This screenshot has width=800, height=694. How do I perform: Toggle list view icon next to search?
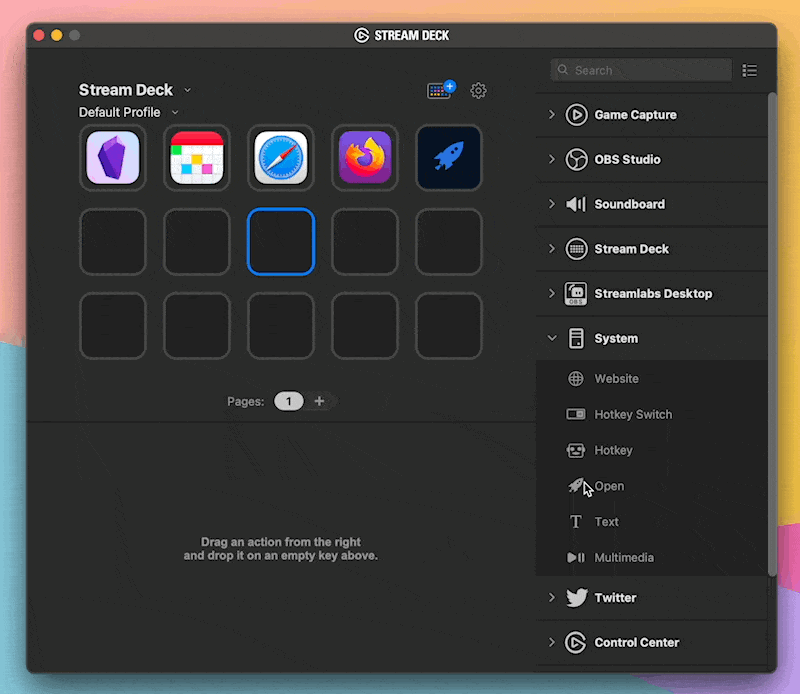pos(749,70)
